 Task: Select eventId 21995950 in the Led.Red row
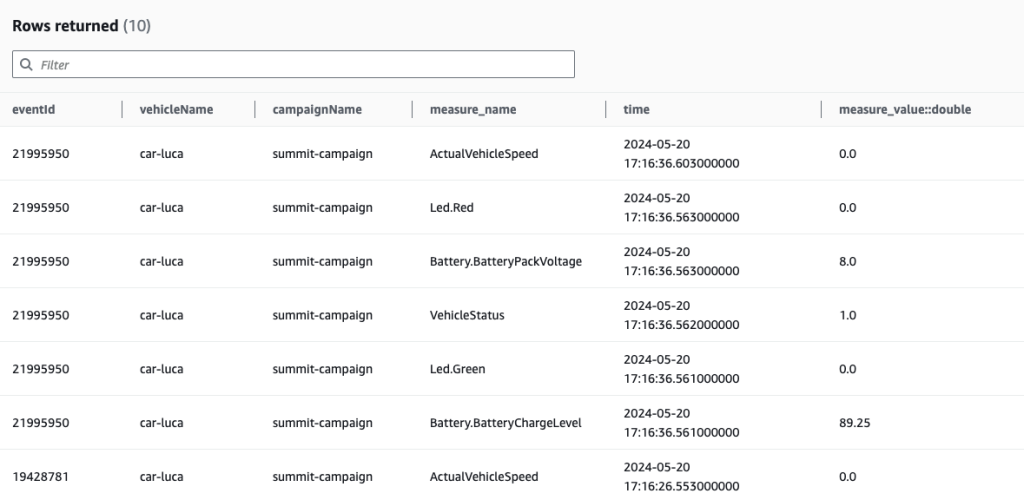[40, 208]
